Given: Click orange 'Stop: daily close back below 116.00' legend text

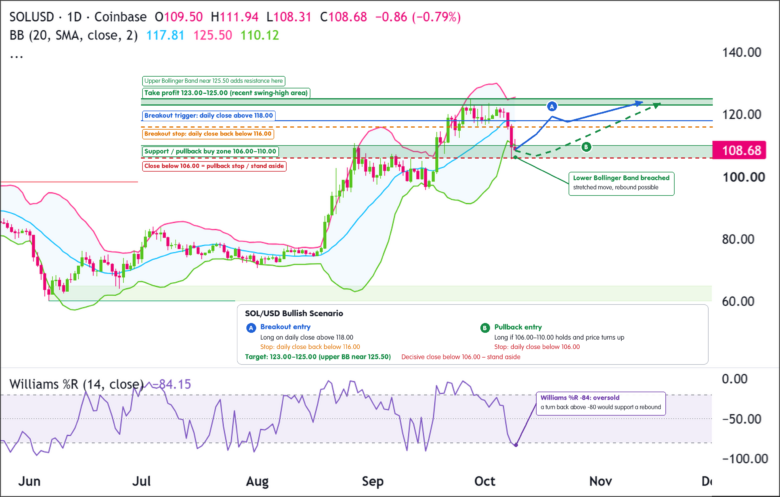Looking at the screenshot, I should (310, 347).
